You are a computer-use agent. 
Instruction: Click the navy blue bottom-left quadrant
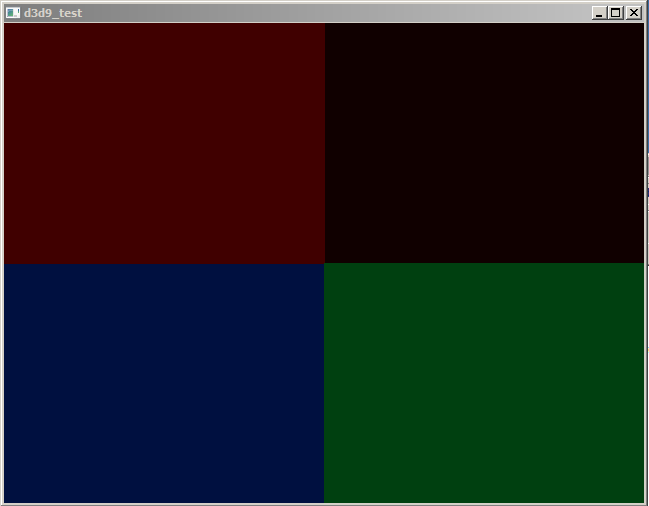(x=164, y=383)
